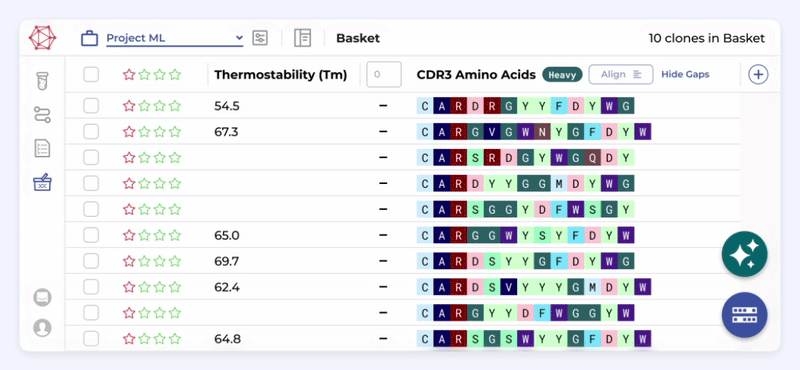The width and height of the screenshot is (800, 370).
Task: Click Thermostability (Tm) column header
Action: point(281,75)
